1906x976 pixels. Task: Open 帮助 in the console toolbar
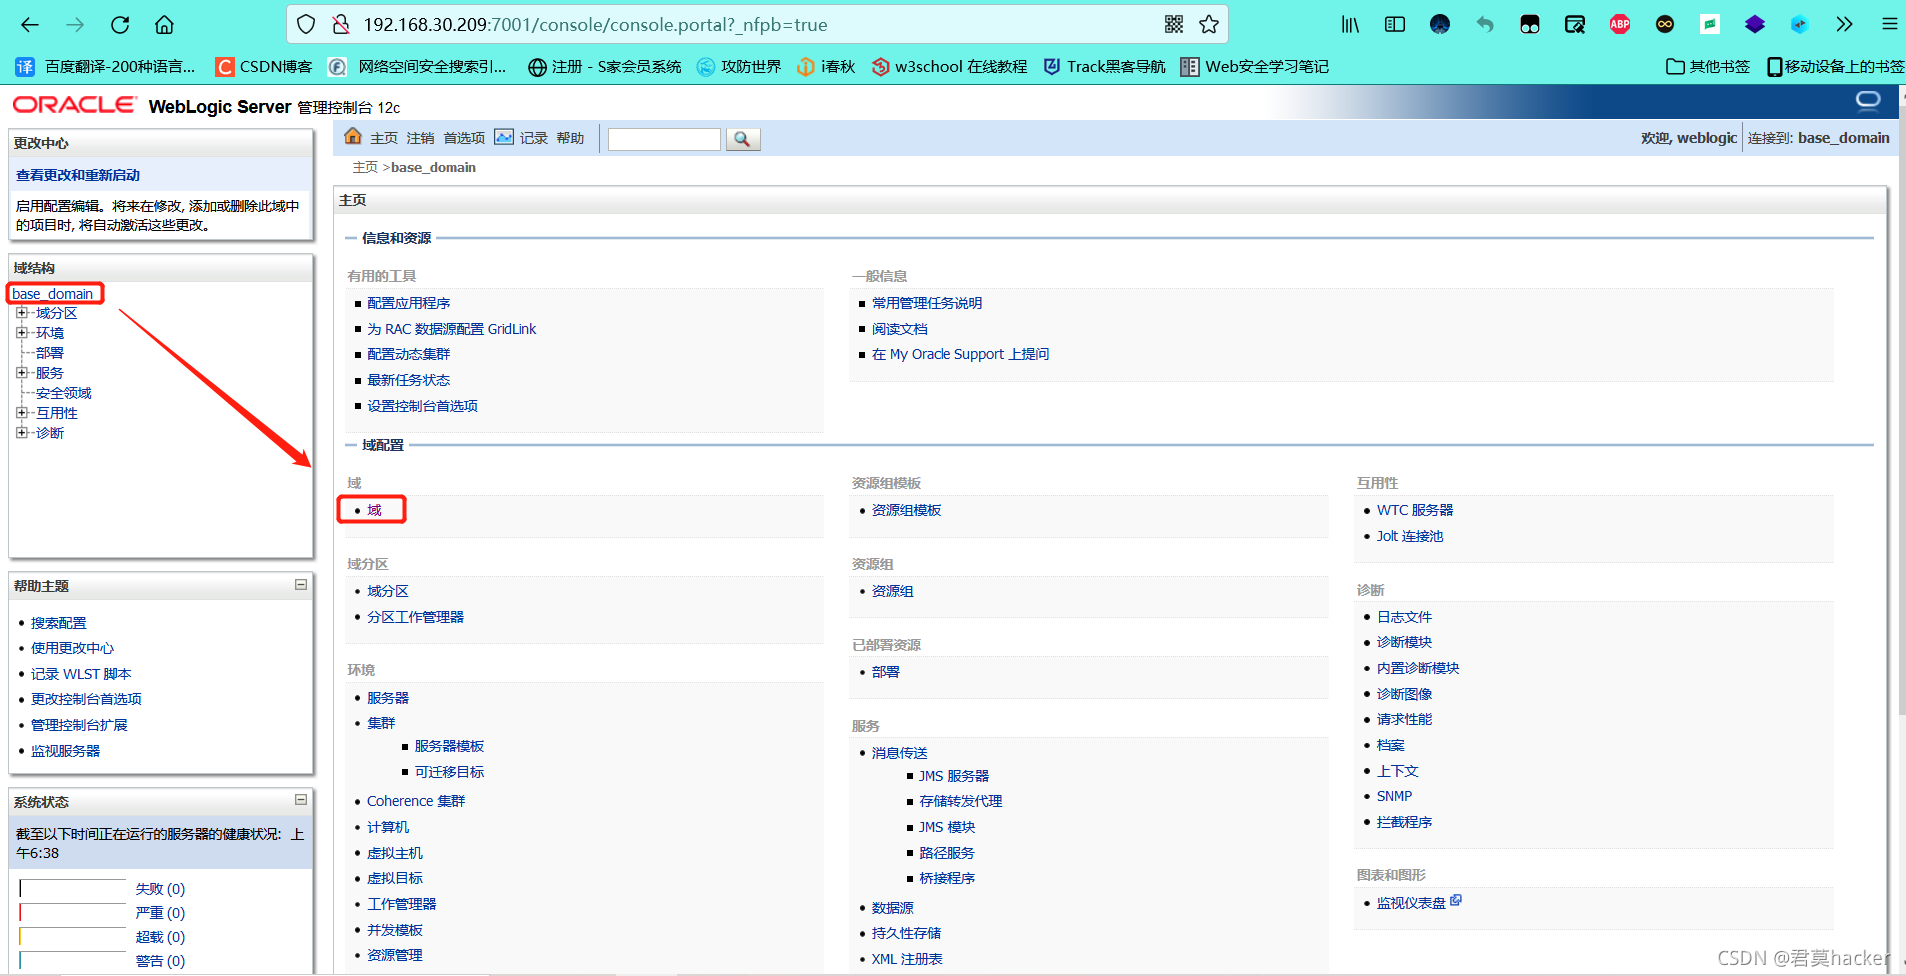pos(570,138)
